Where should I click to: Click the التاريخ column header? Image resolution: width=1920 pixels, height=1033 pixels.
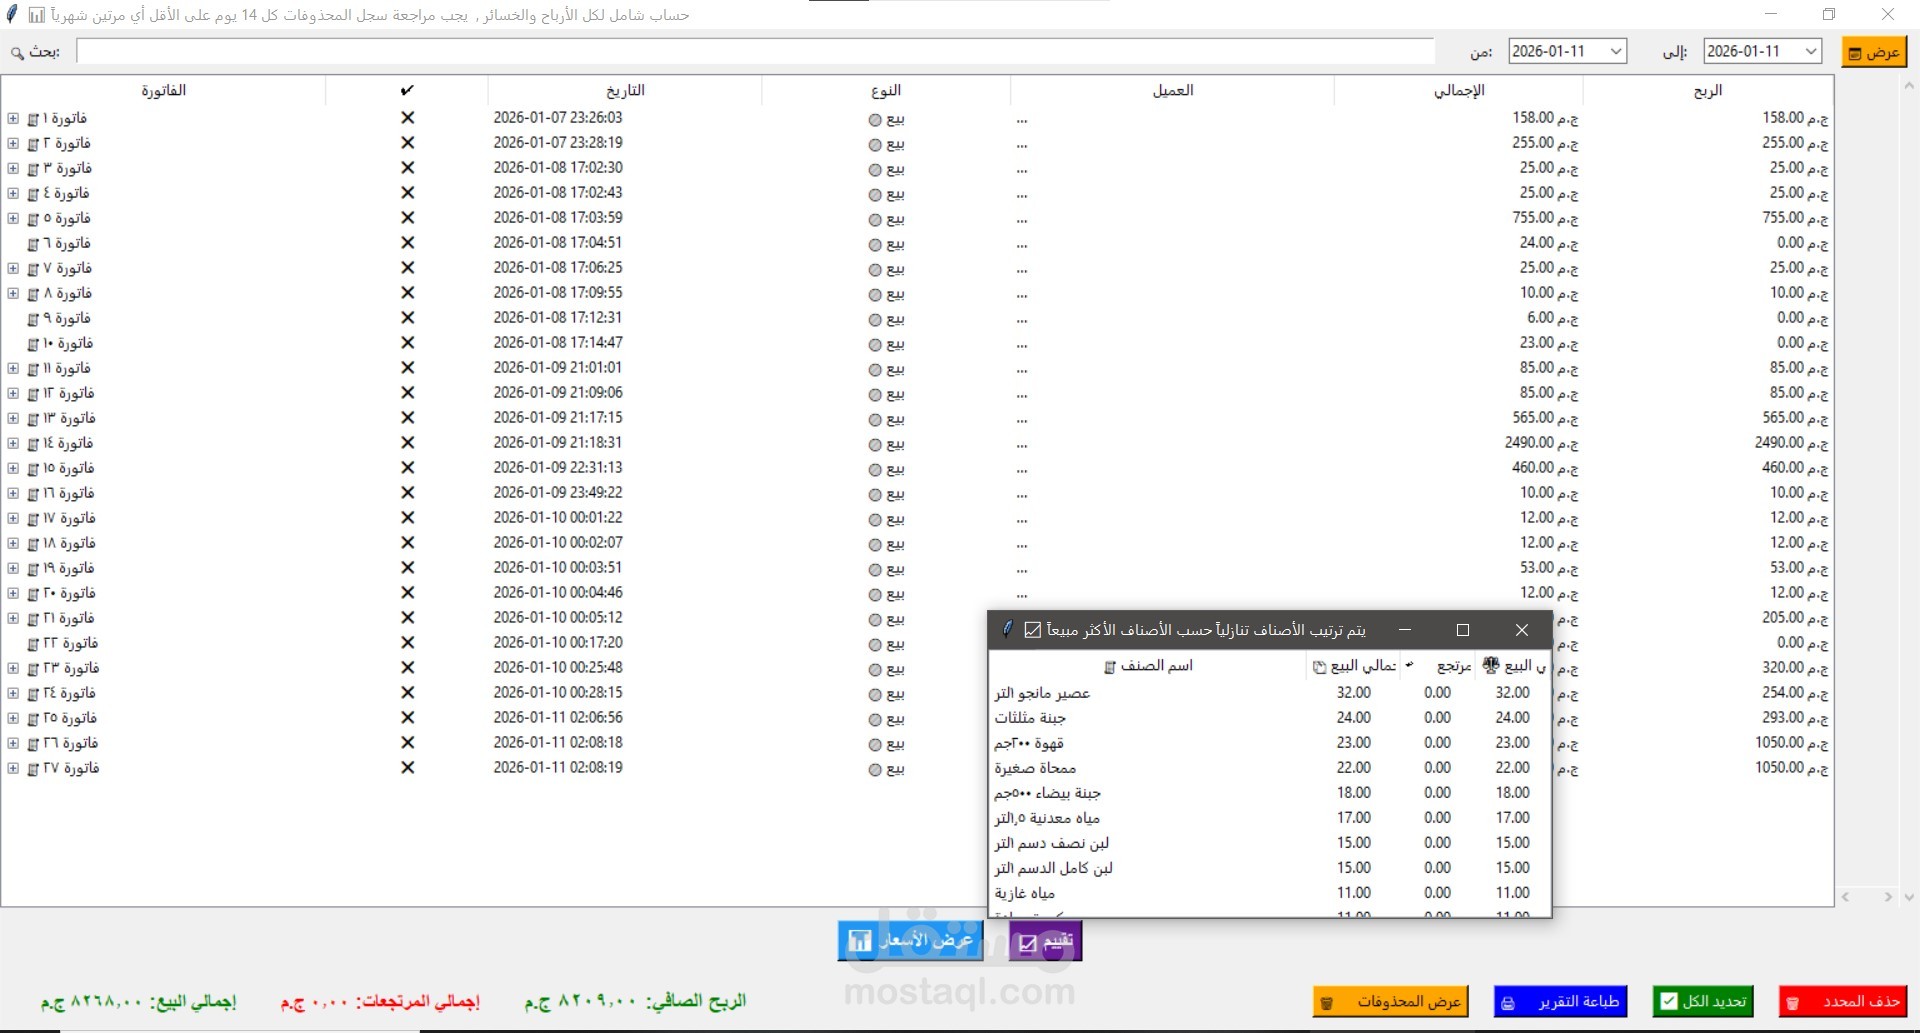pyautogui.click(x=625, y=90)
